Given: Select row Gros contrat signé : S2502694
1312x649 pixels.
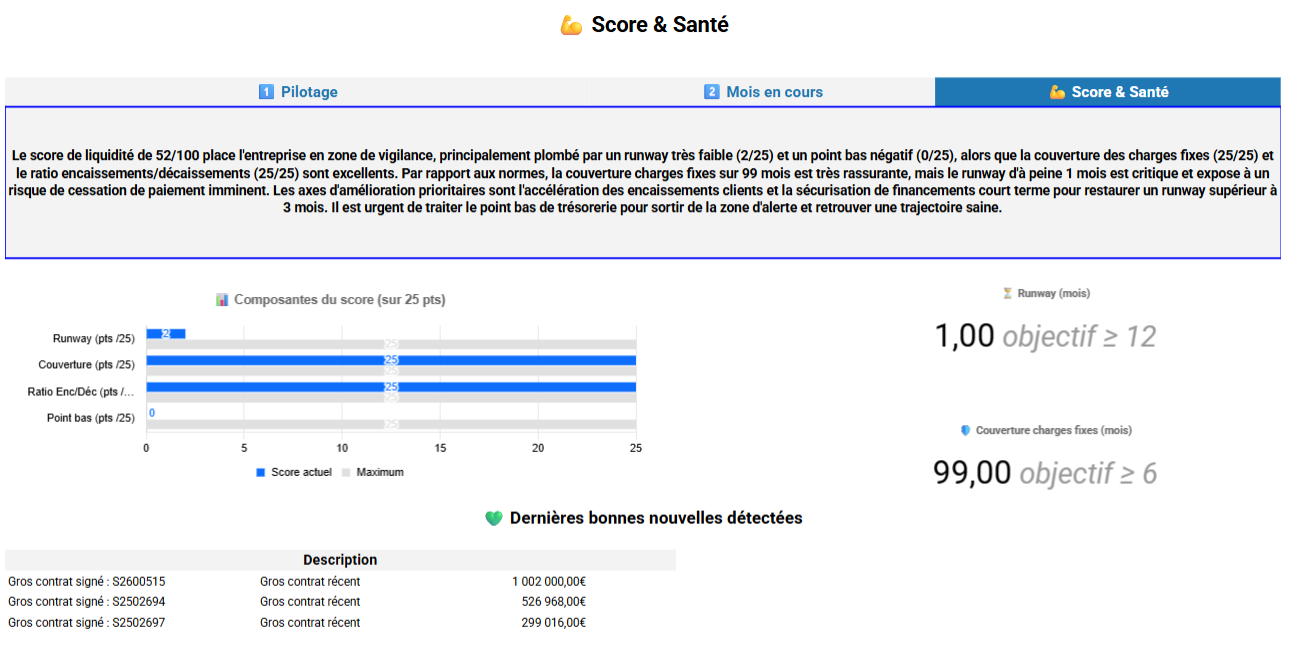Looking at the screenshot, I should 340,602.
